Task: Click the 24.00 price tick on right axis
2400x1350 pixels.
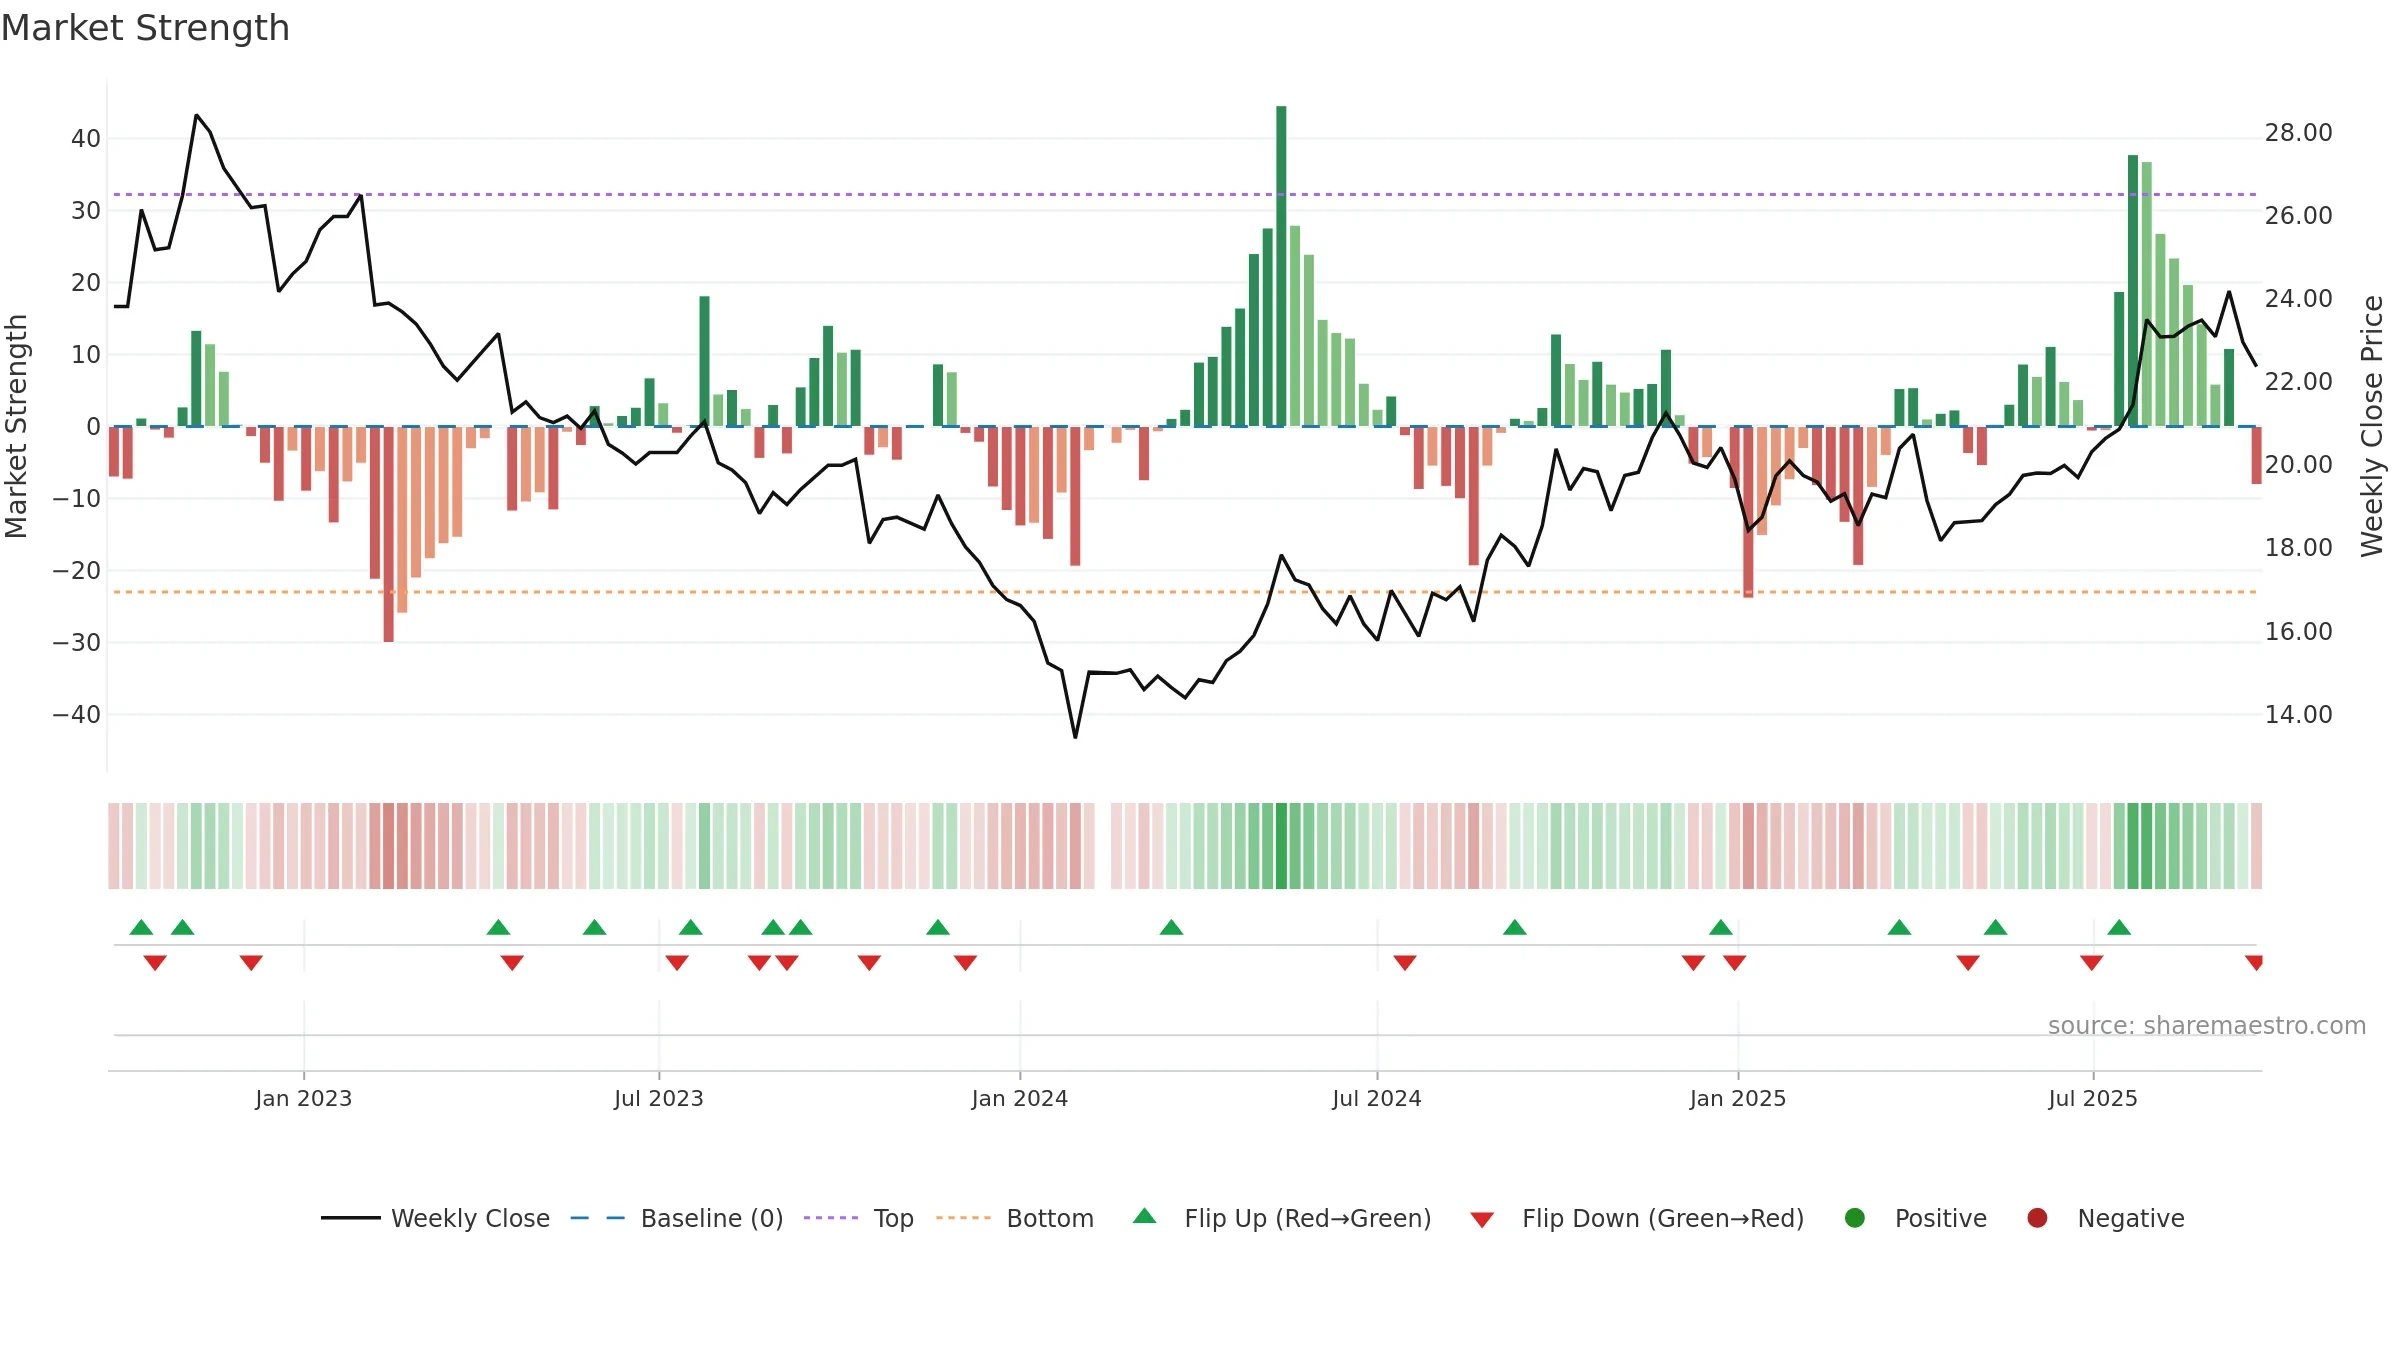Action: 2298,299
